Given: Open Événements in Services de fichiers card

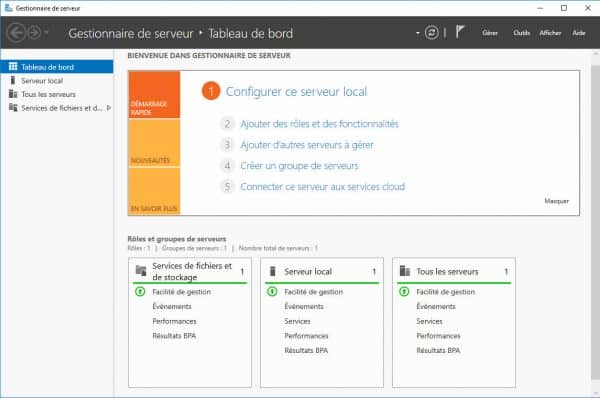Looking at the screenshot, I should [x=172, y=307].
